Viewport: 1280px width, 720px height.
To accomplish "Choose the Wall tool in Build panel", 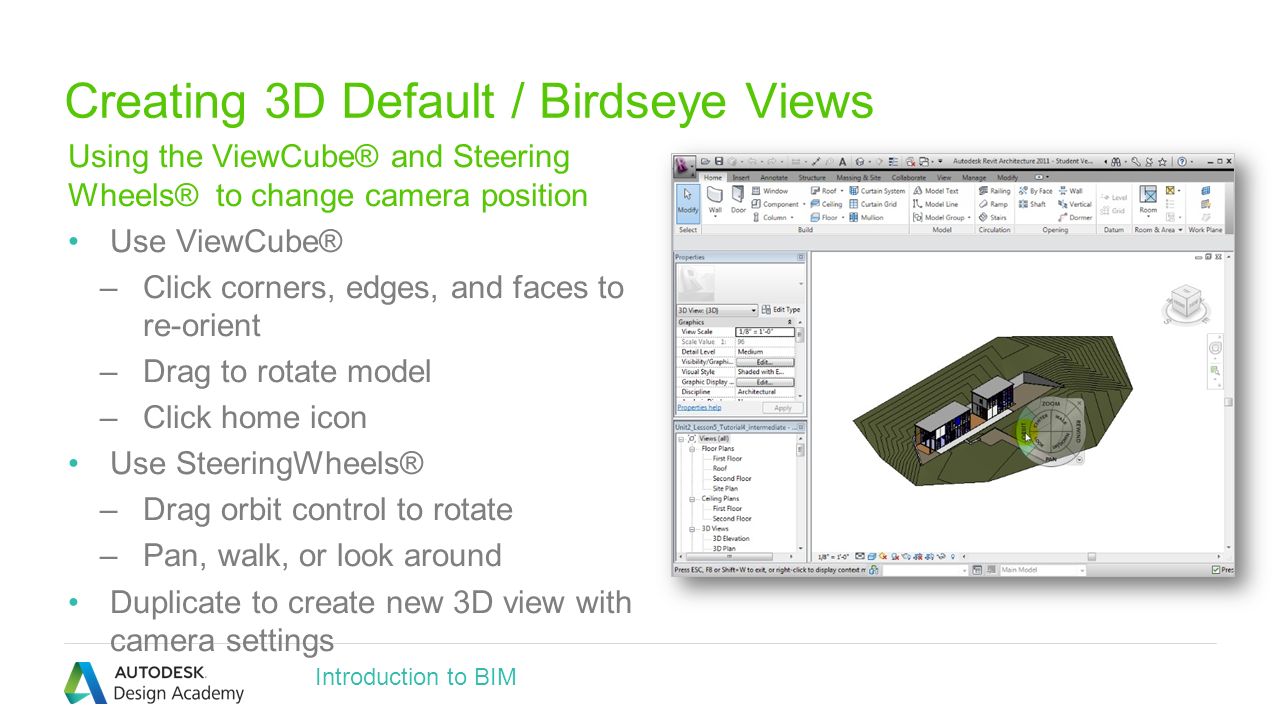I will 715,199.
